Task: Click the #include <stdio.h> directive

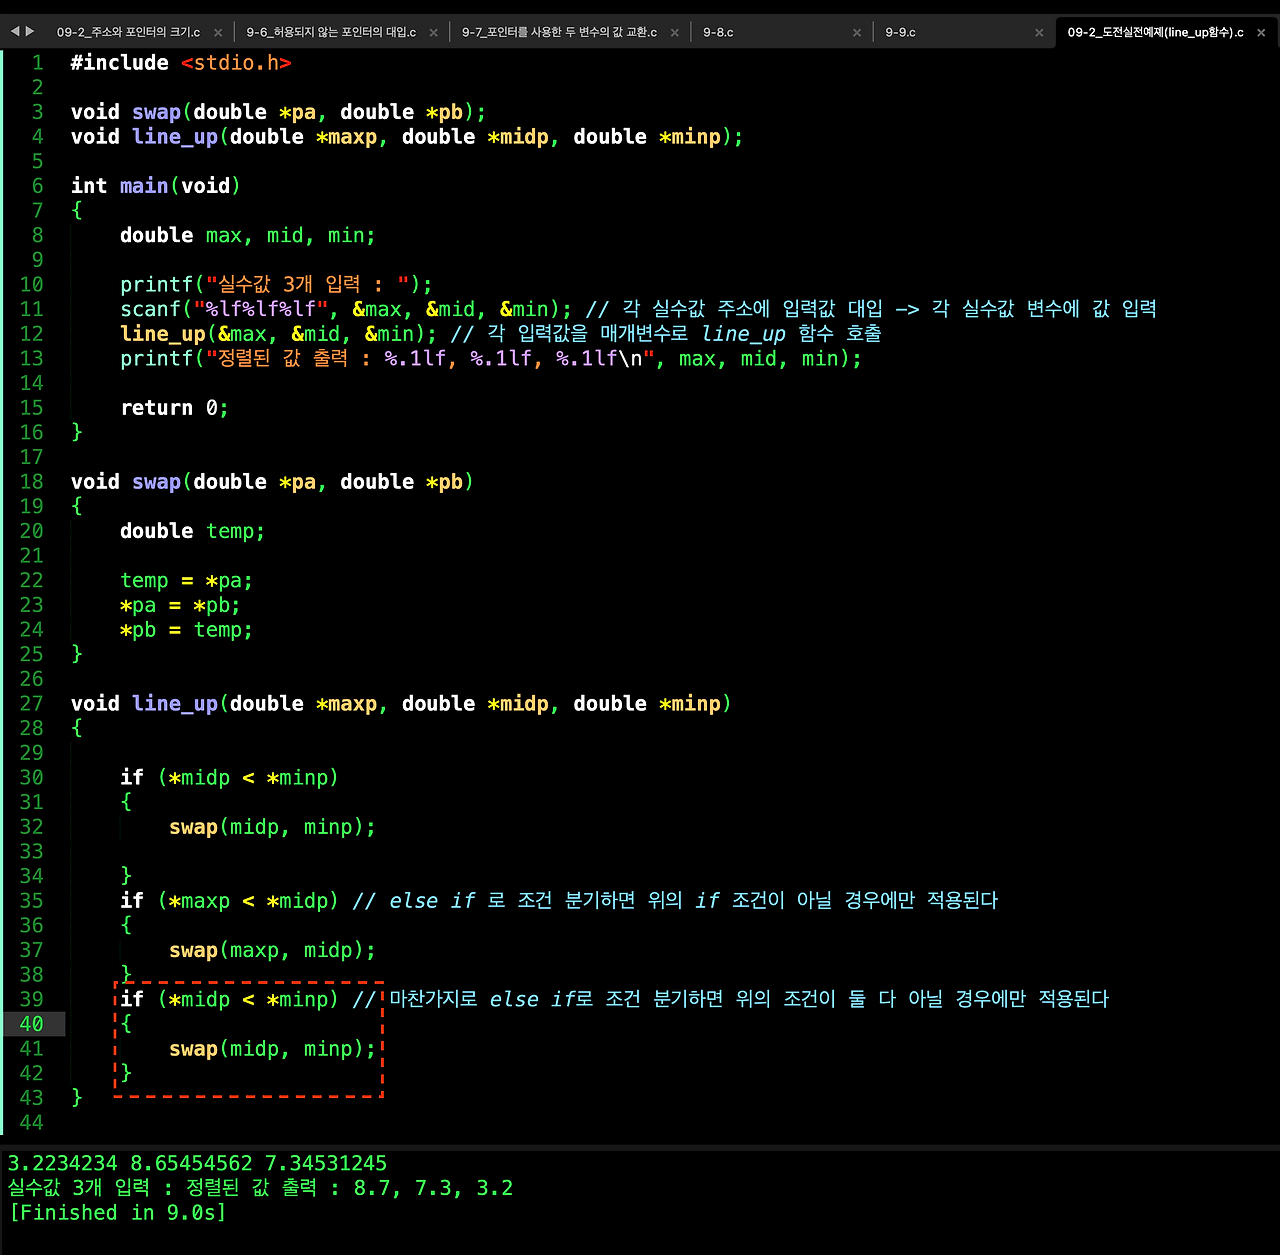Action: point(180,62)
